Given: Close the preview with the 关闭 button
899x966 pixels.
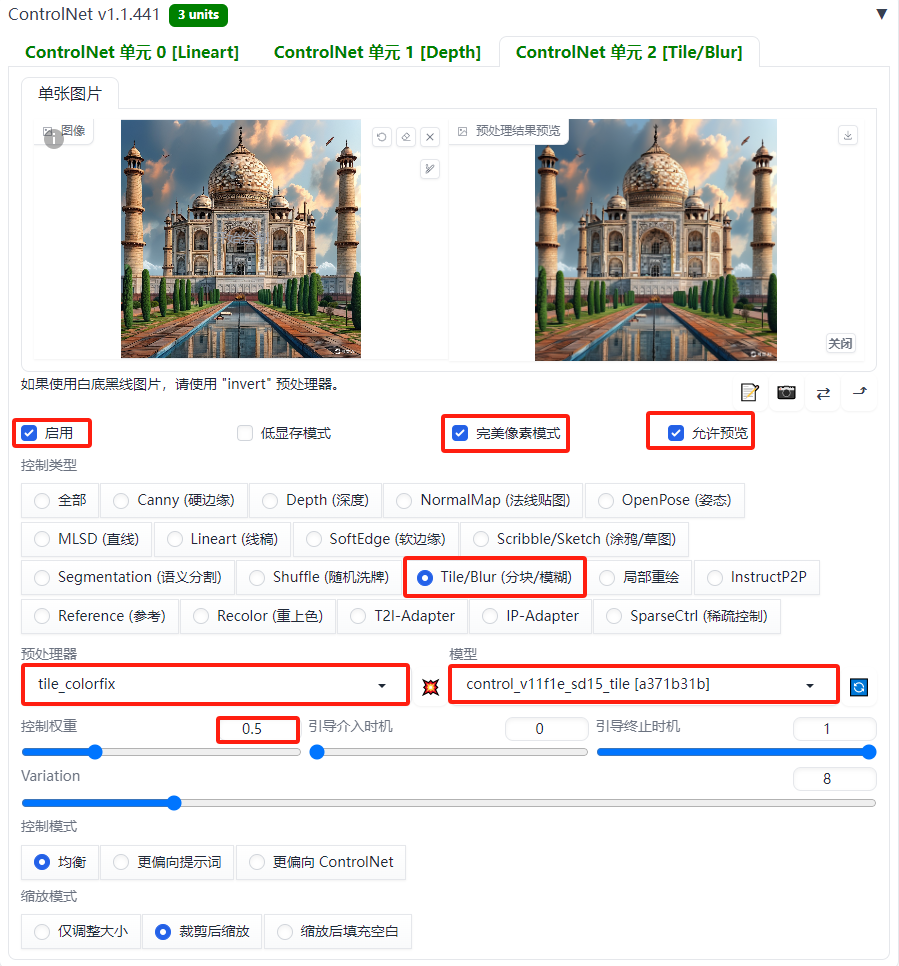Looking at the screenshot, I should [x=840, y=343].
